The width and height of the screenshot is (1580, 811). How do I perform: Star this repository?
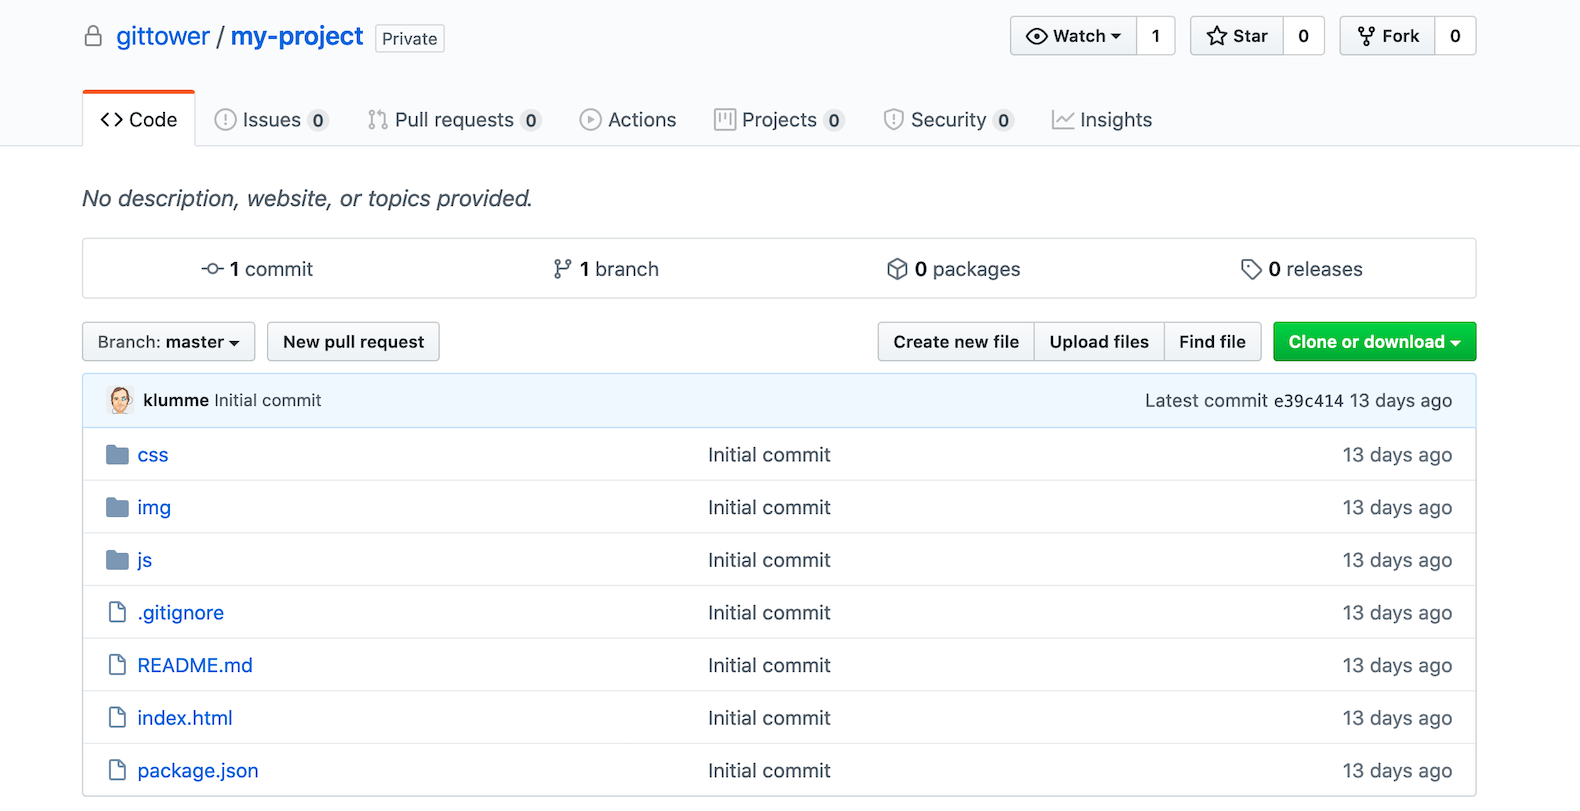point(1237,36)
